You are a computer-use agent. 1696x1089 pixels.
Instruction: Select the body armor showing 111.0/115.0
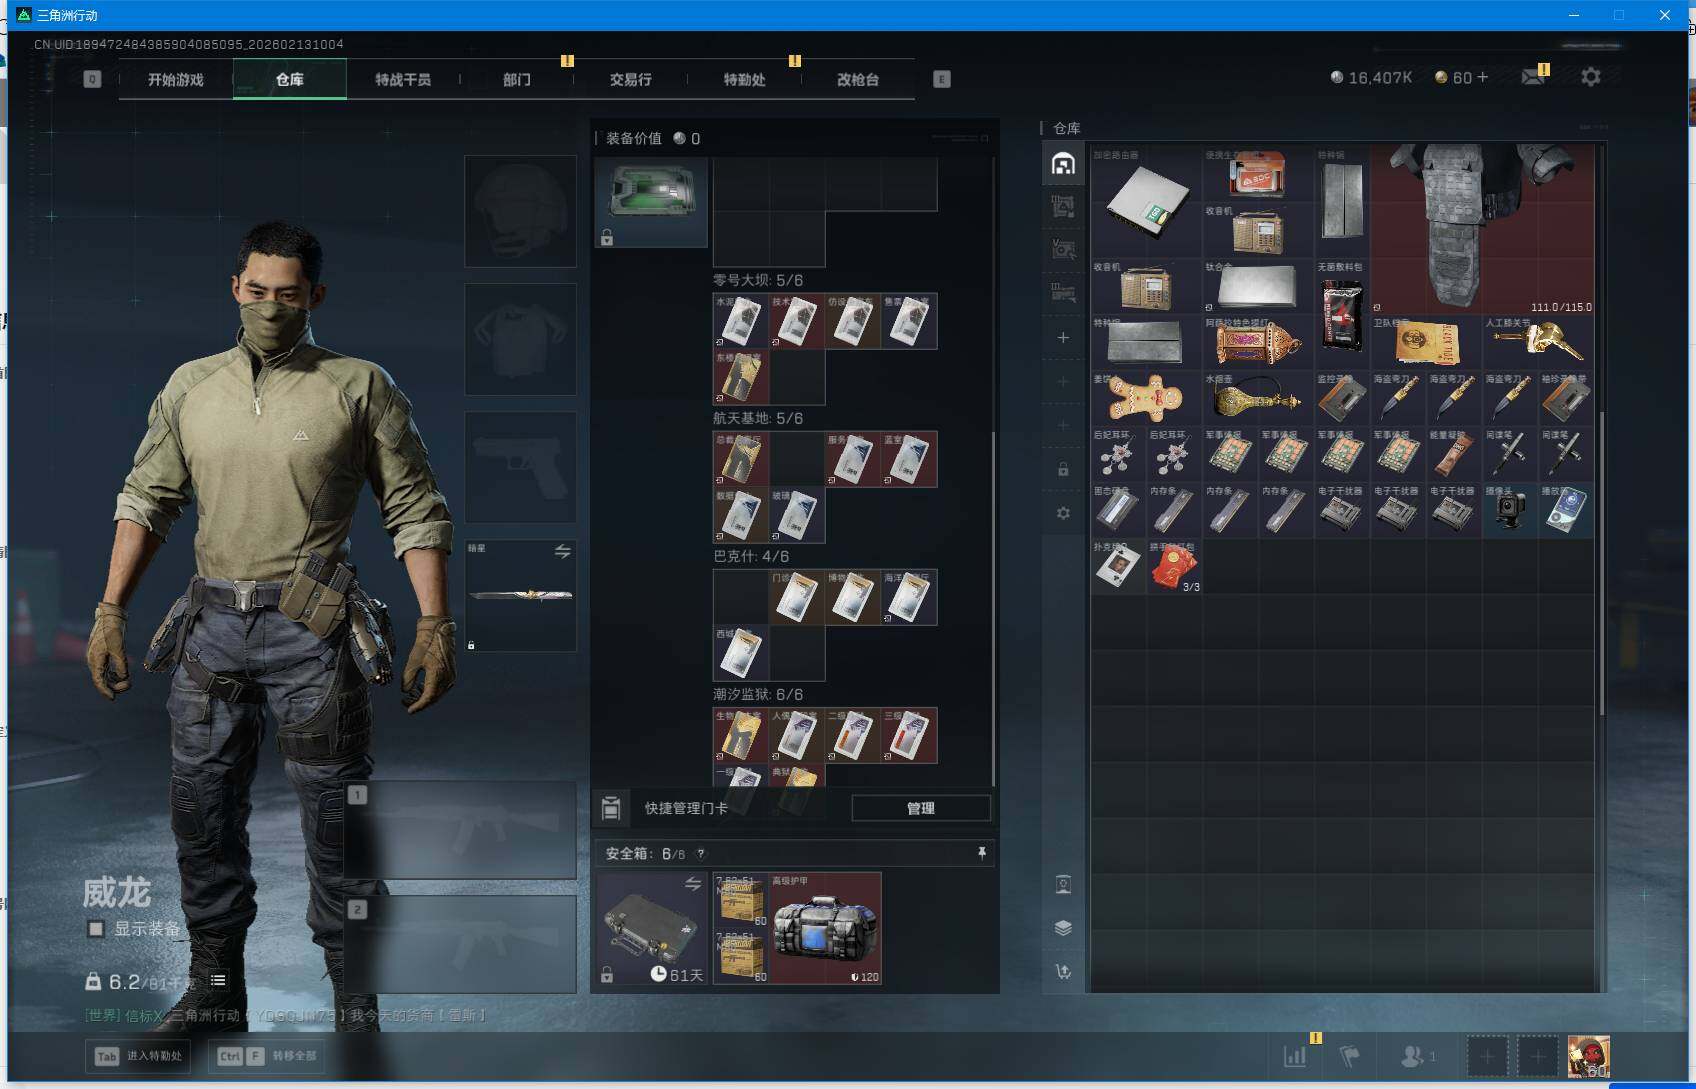(x=1483, y=229)
